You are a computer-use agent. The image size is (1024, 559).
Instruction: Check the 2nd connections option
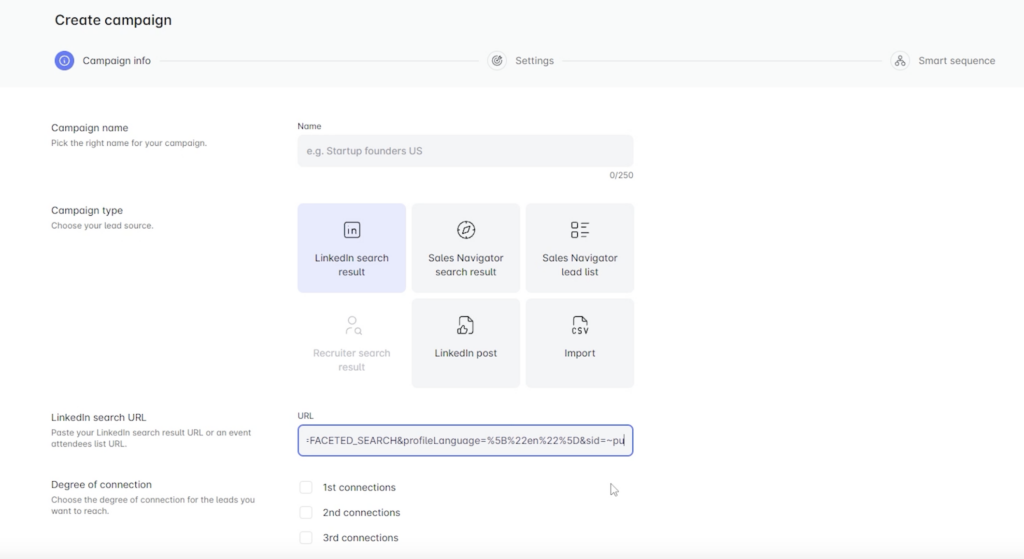pos(306,513)
